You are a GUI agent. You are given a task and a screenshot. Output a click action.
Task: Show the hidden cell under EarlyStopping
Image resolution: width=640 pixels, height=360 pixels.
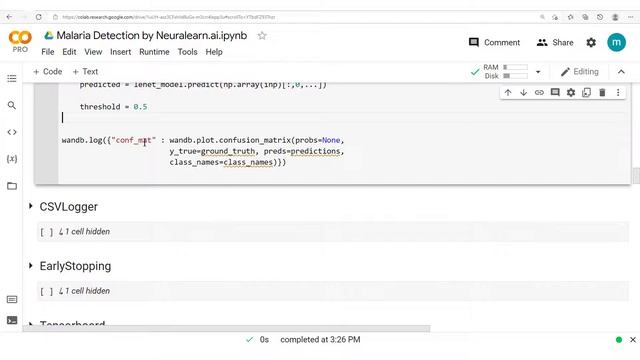[84, 291]
